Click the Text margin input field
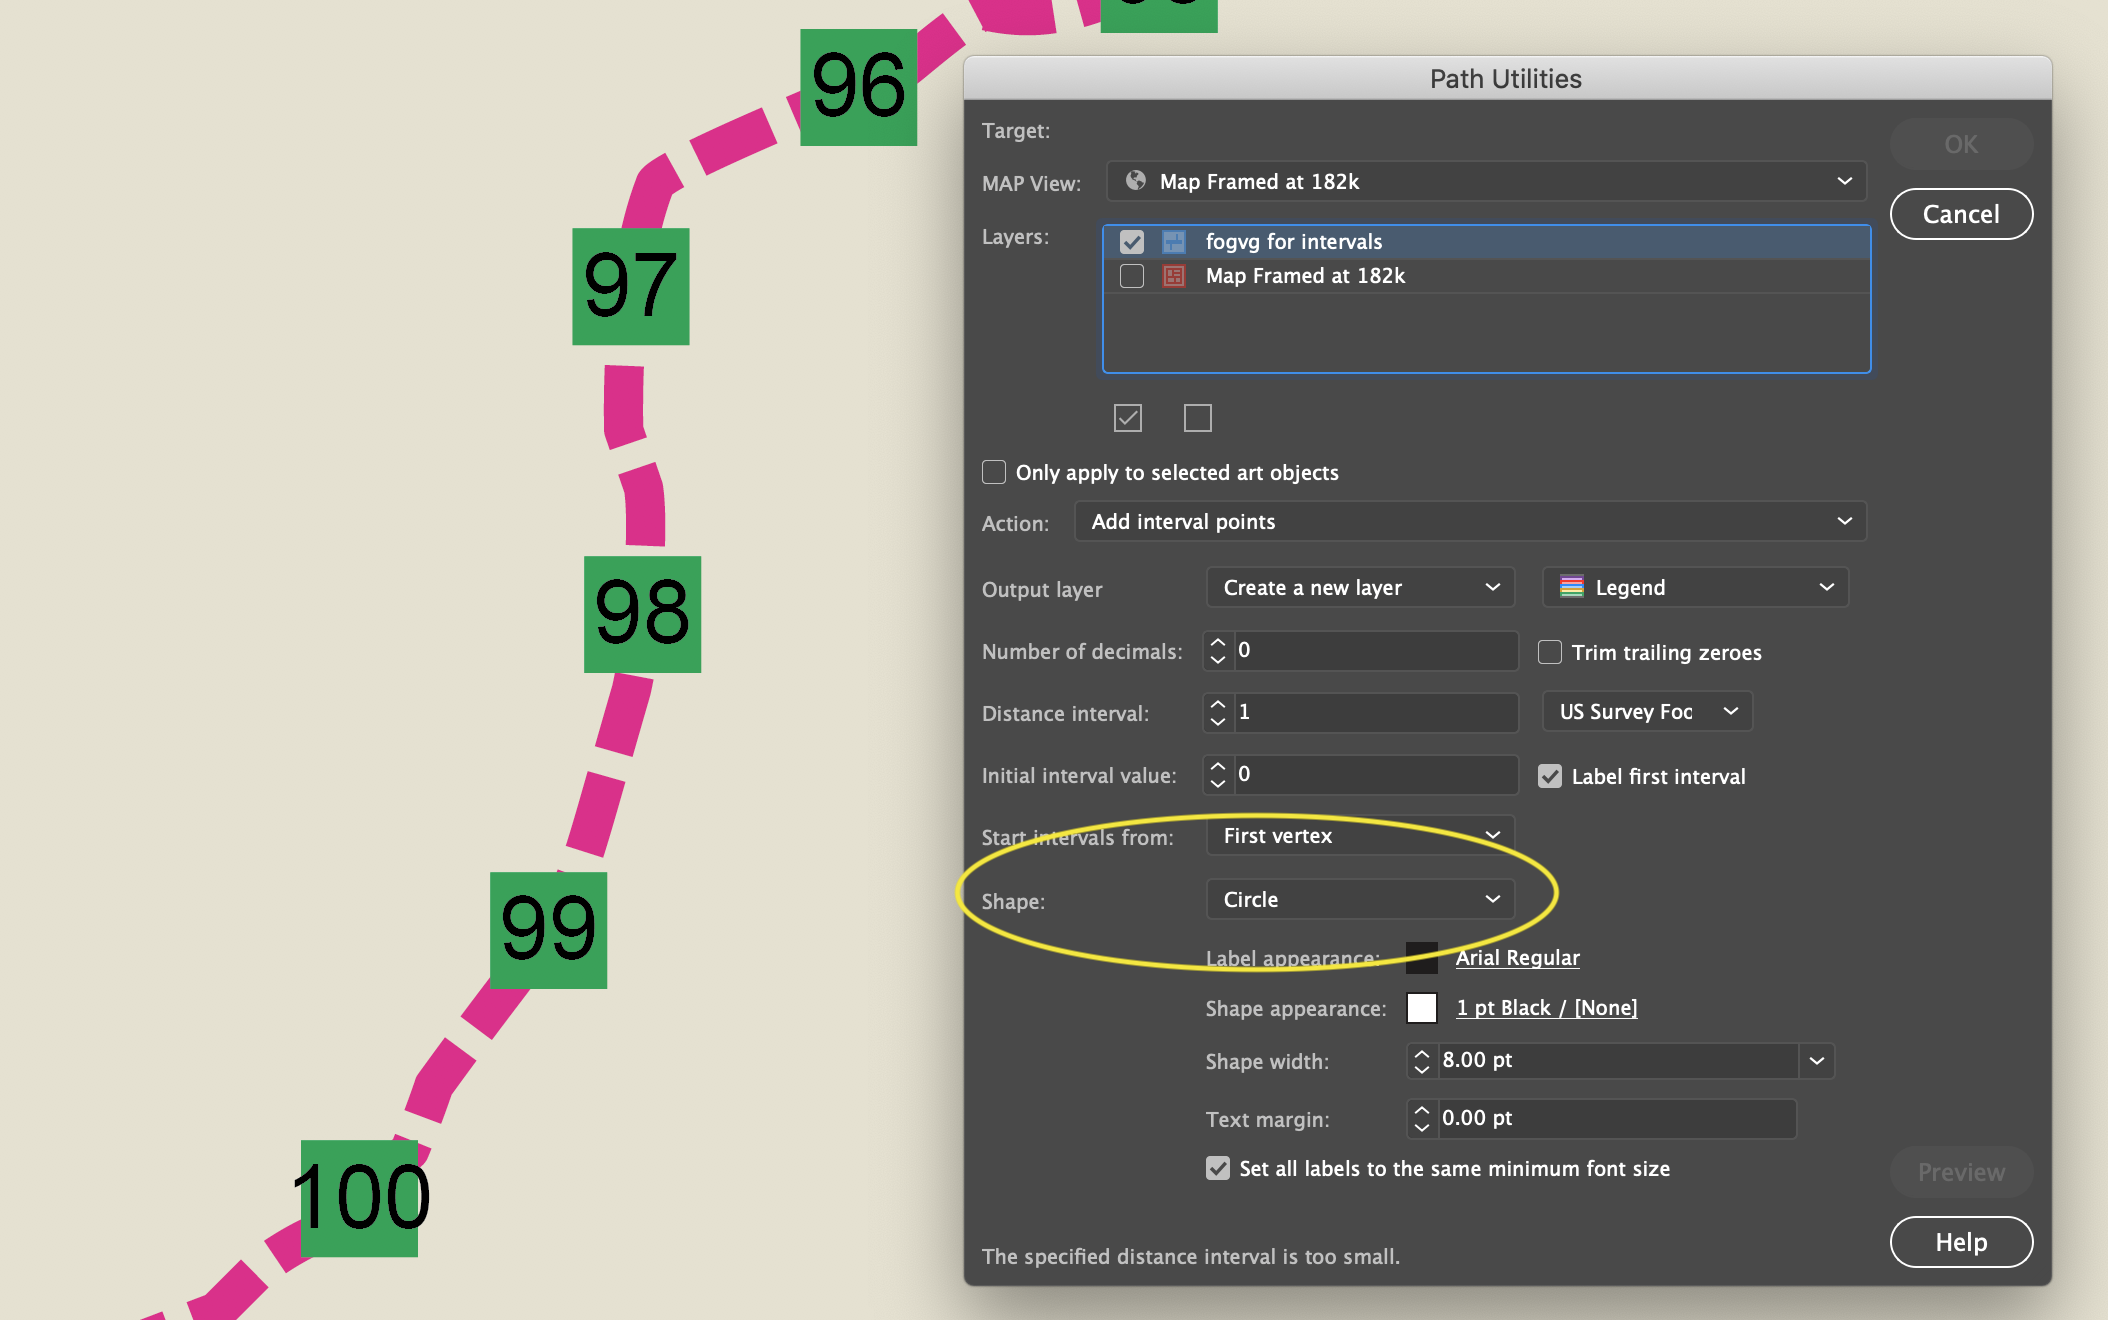Image resolution: width=2108 pixels, height=1320 pixels. pyautogui.click(x=1618, y=1118)
